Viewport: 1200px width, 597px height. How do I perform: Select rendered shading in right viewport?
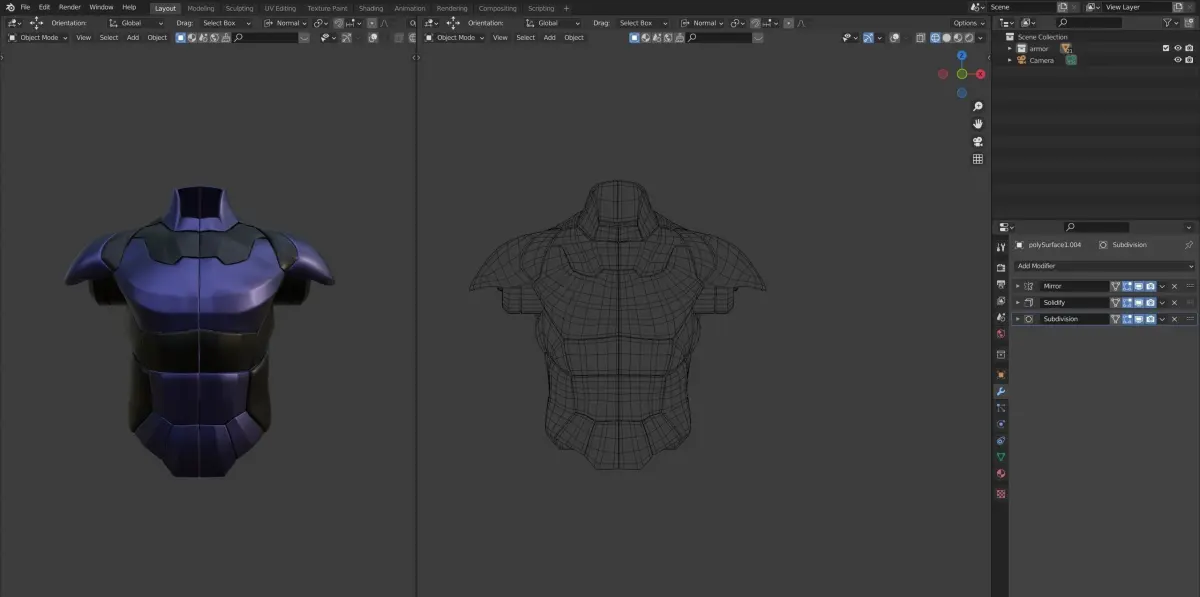click(968, 38)
